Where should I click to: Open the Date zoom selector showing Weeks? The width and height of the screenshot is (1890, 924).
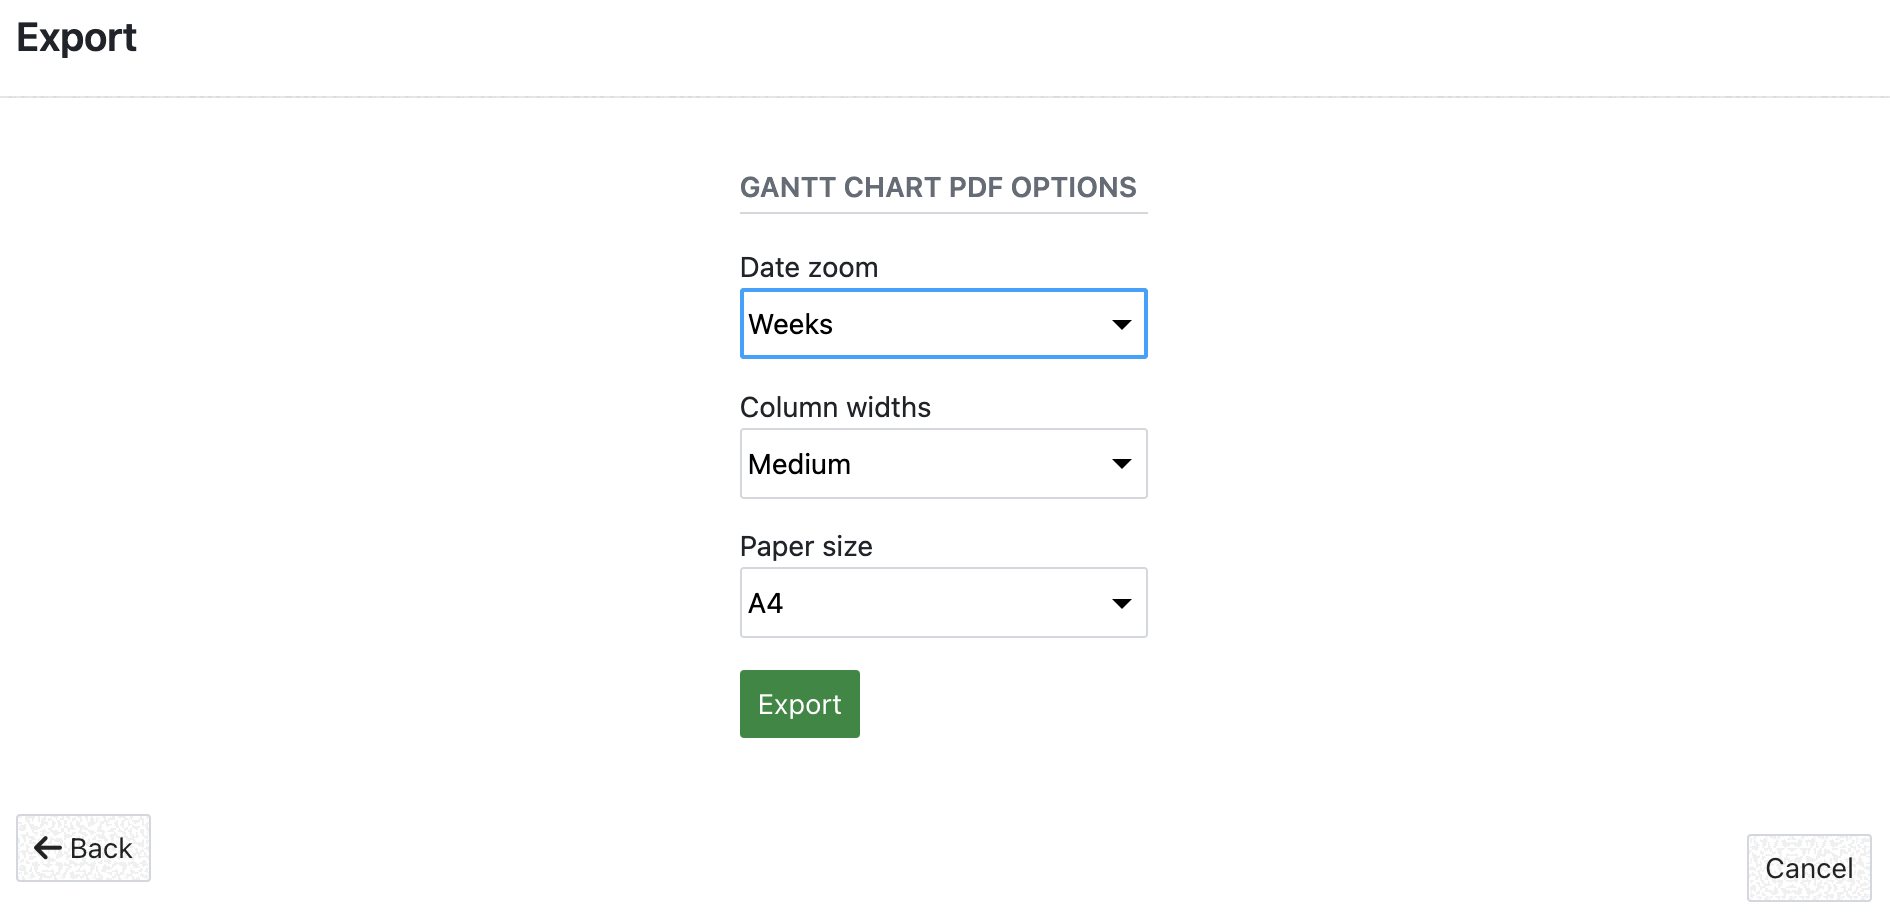(x=942, y=324)
